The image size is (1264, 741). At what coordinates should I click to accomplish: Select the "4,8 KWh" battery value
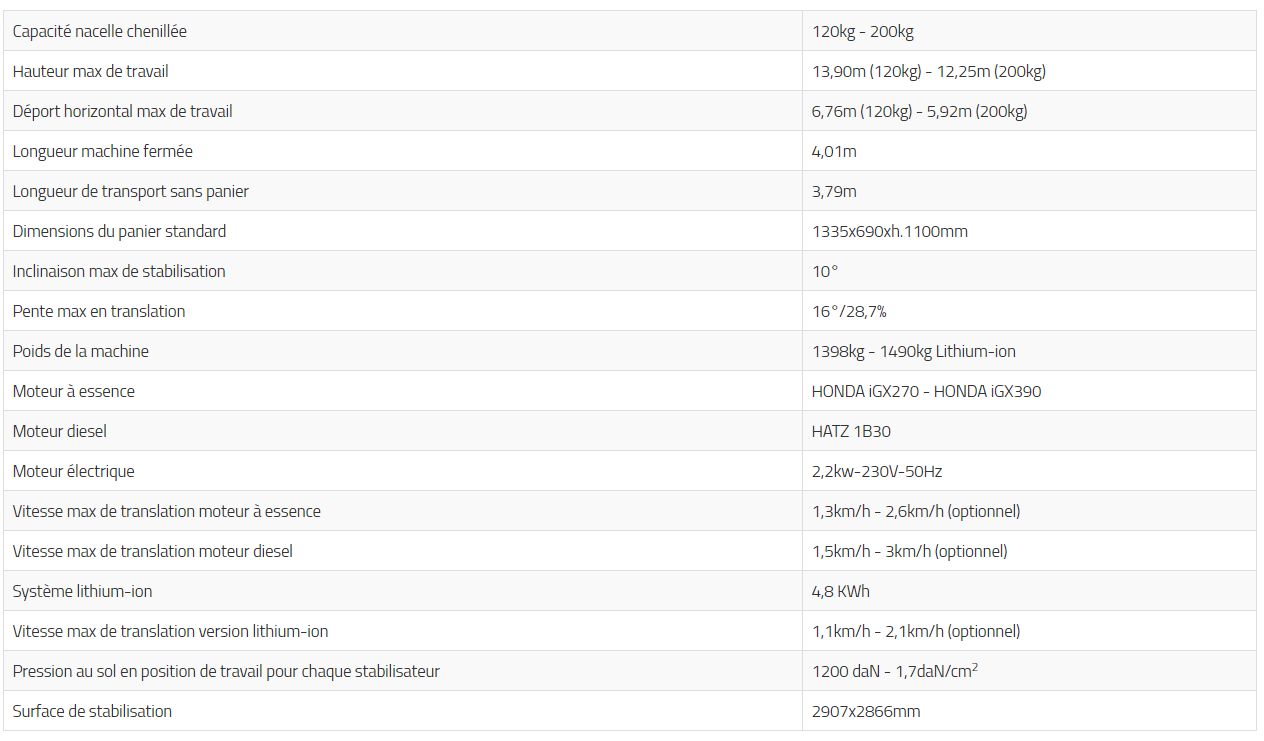tap(841, 591)
